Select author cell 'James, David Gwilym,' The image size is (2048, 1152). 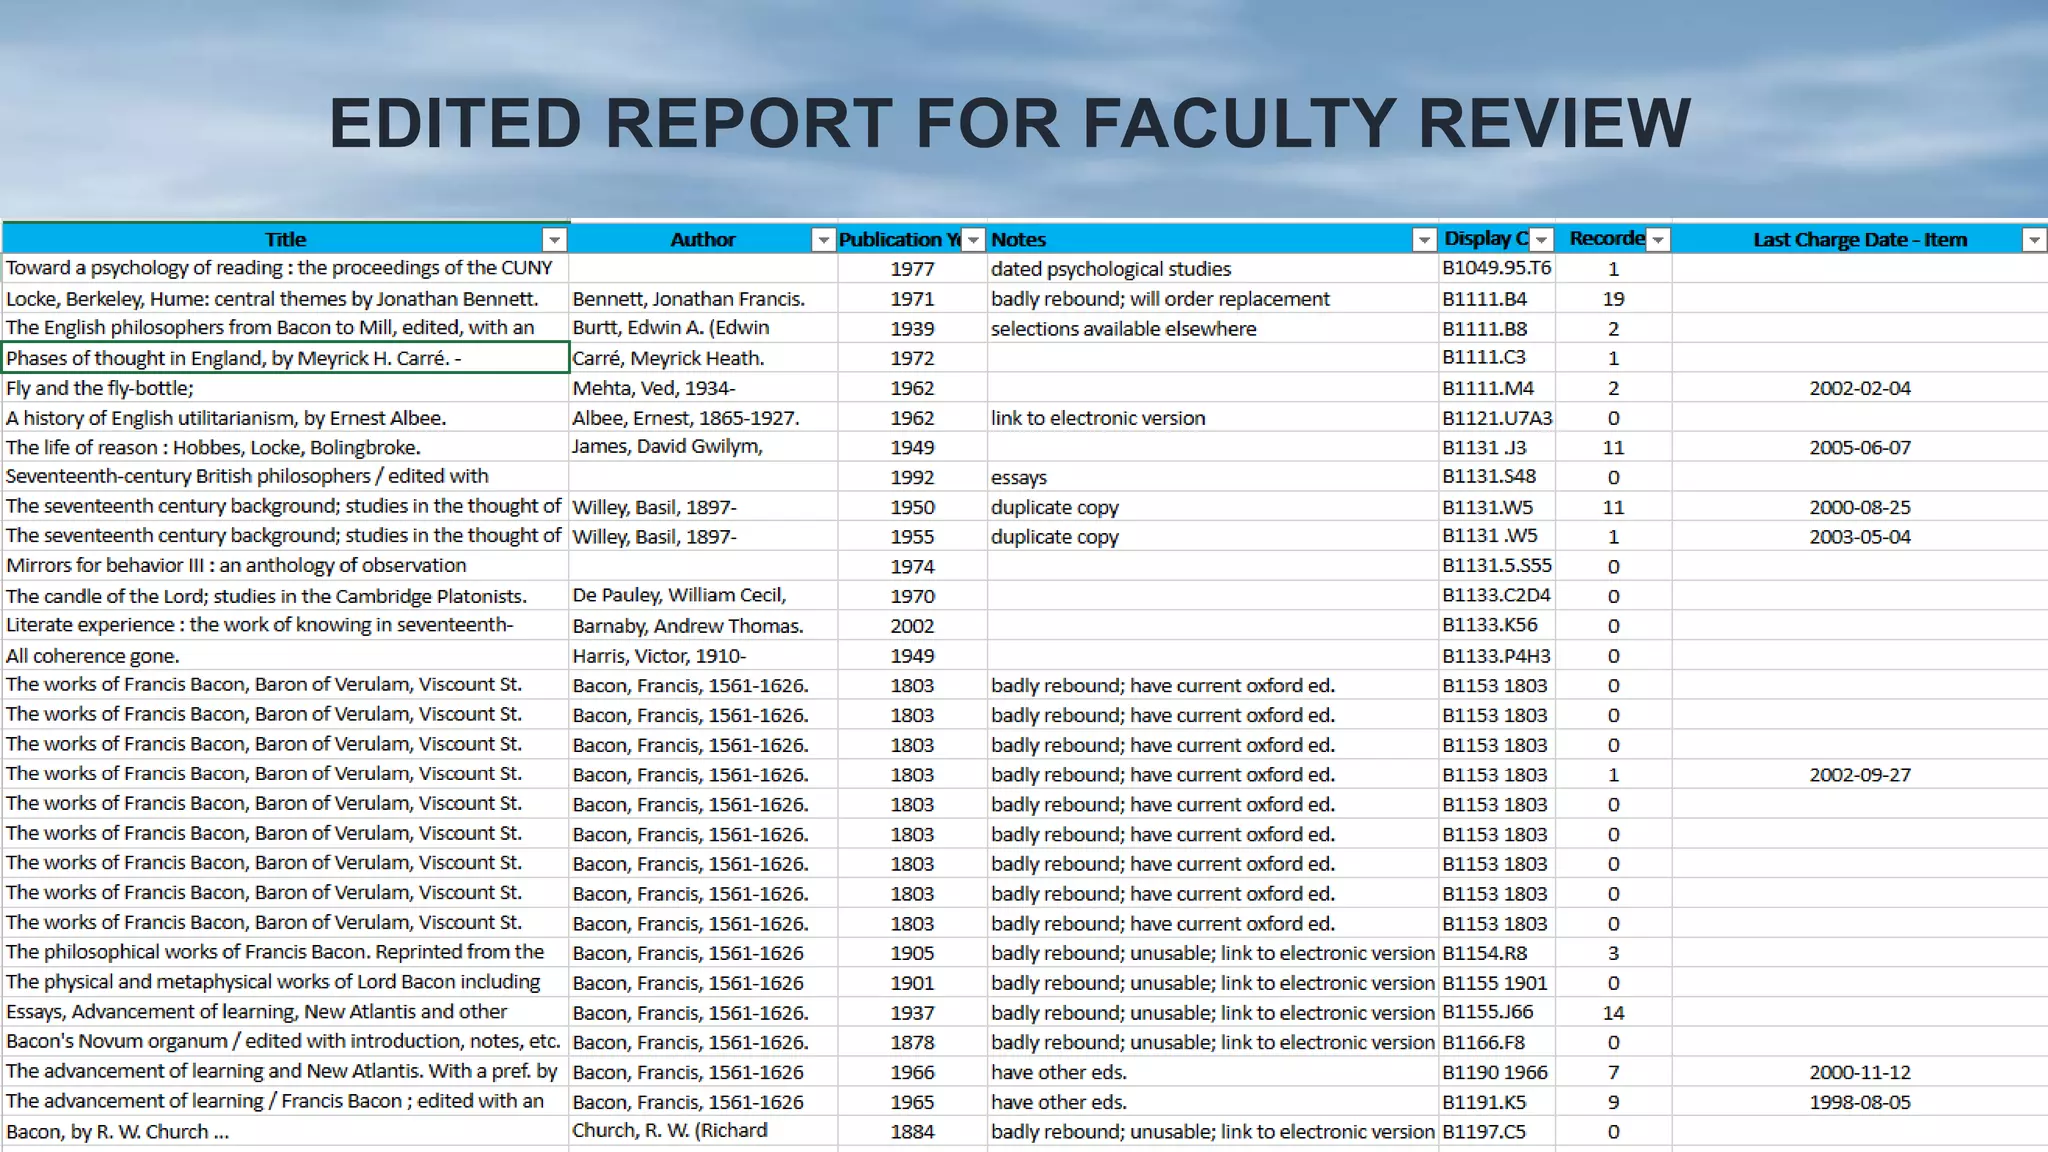pyautogui.click(x=703, y=447)
